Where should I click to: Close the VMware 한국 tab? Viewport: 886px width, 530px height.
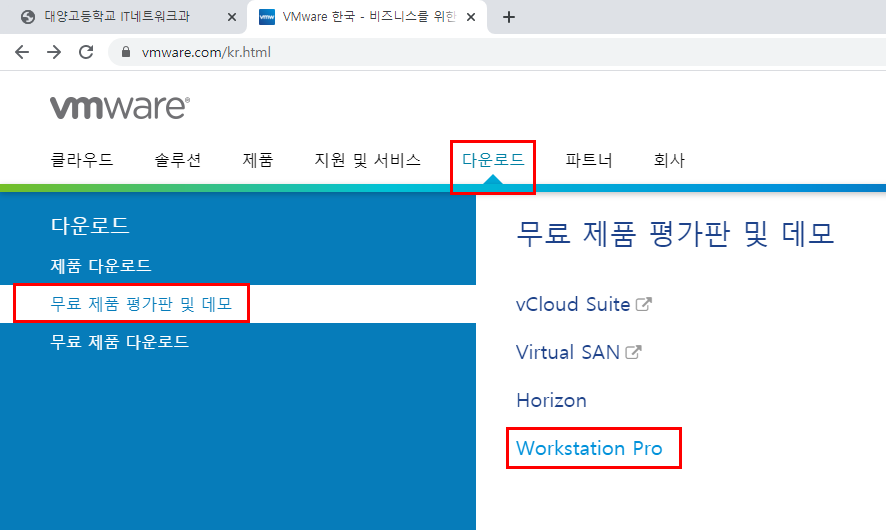pos(471,17)
